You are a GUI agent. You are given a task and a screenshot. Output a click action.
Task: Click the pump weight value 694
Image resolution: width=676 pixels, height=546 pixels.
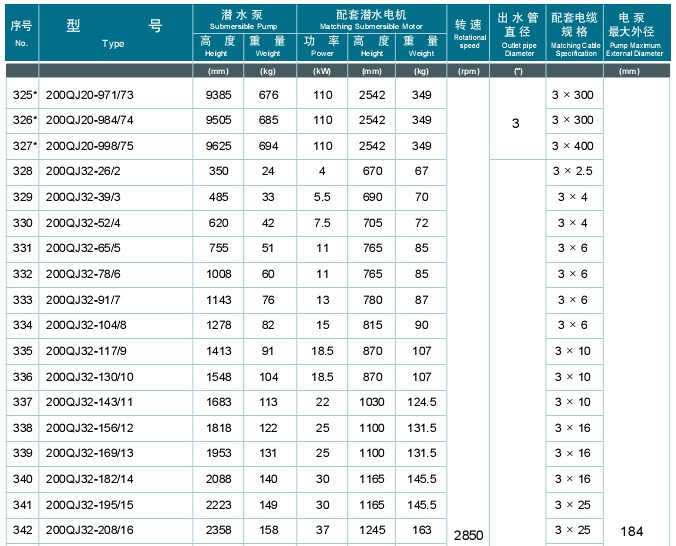coord(268,146)
